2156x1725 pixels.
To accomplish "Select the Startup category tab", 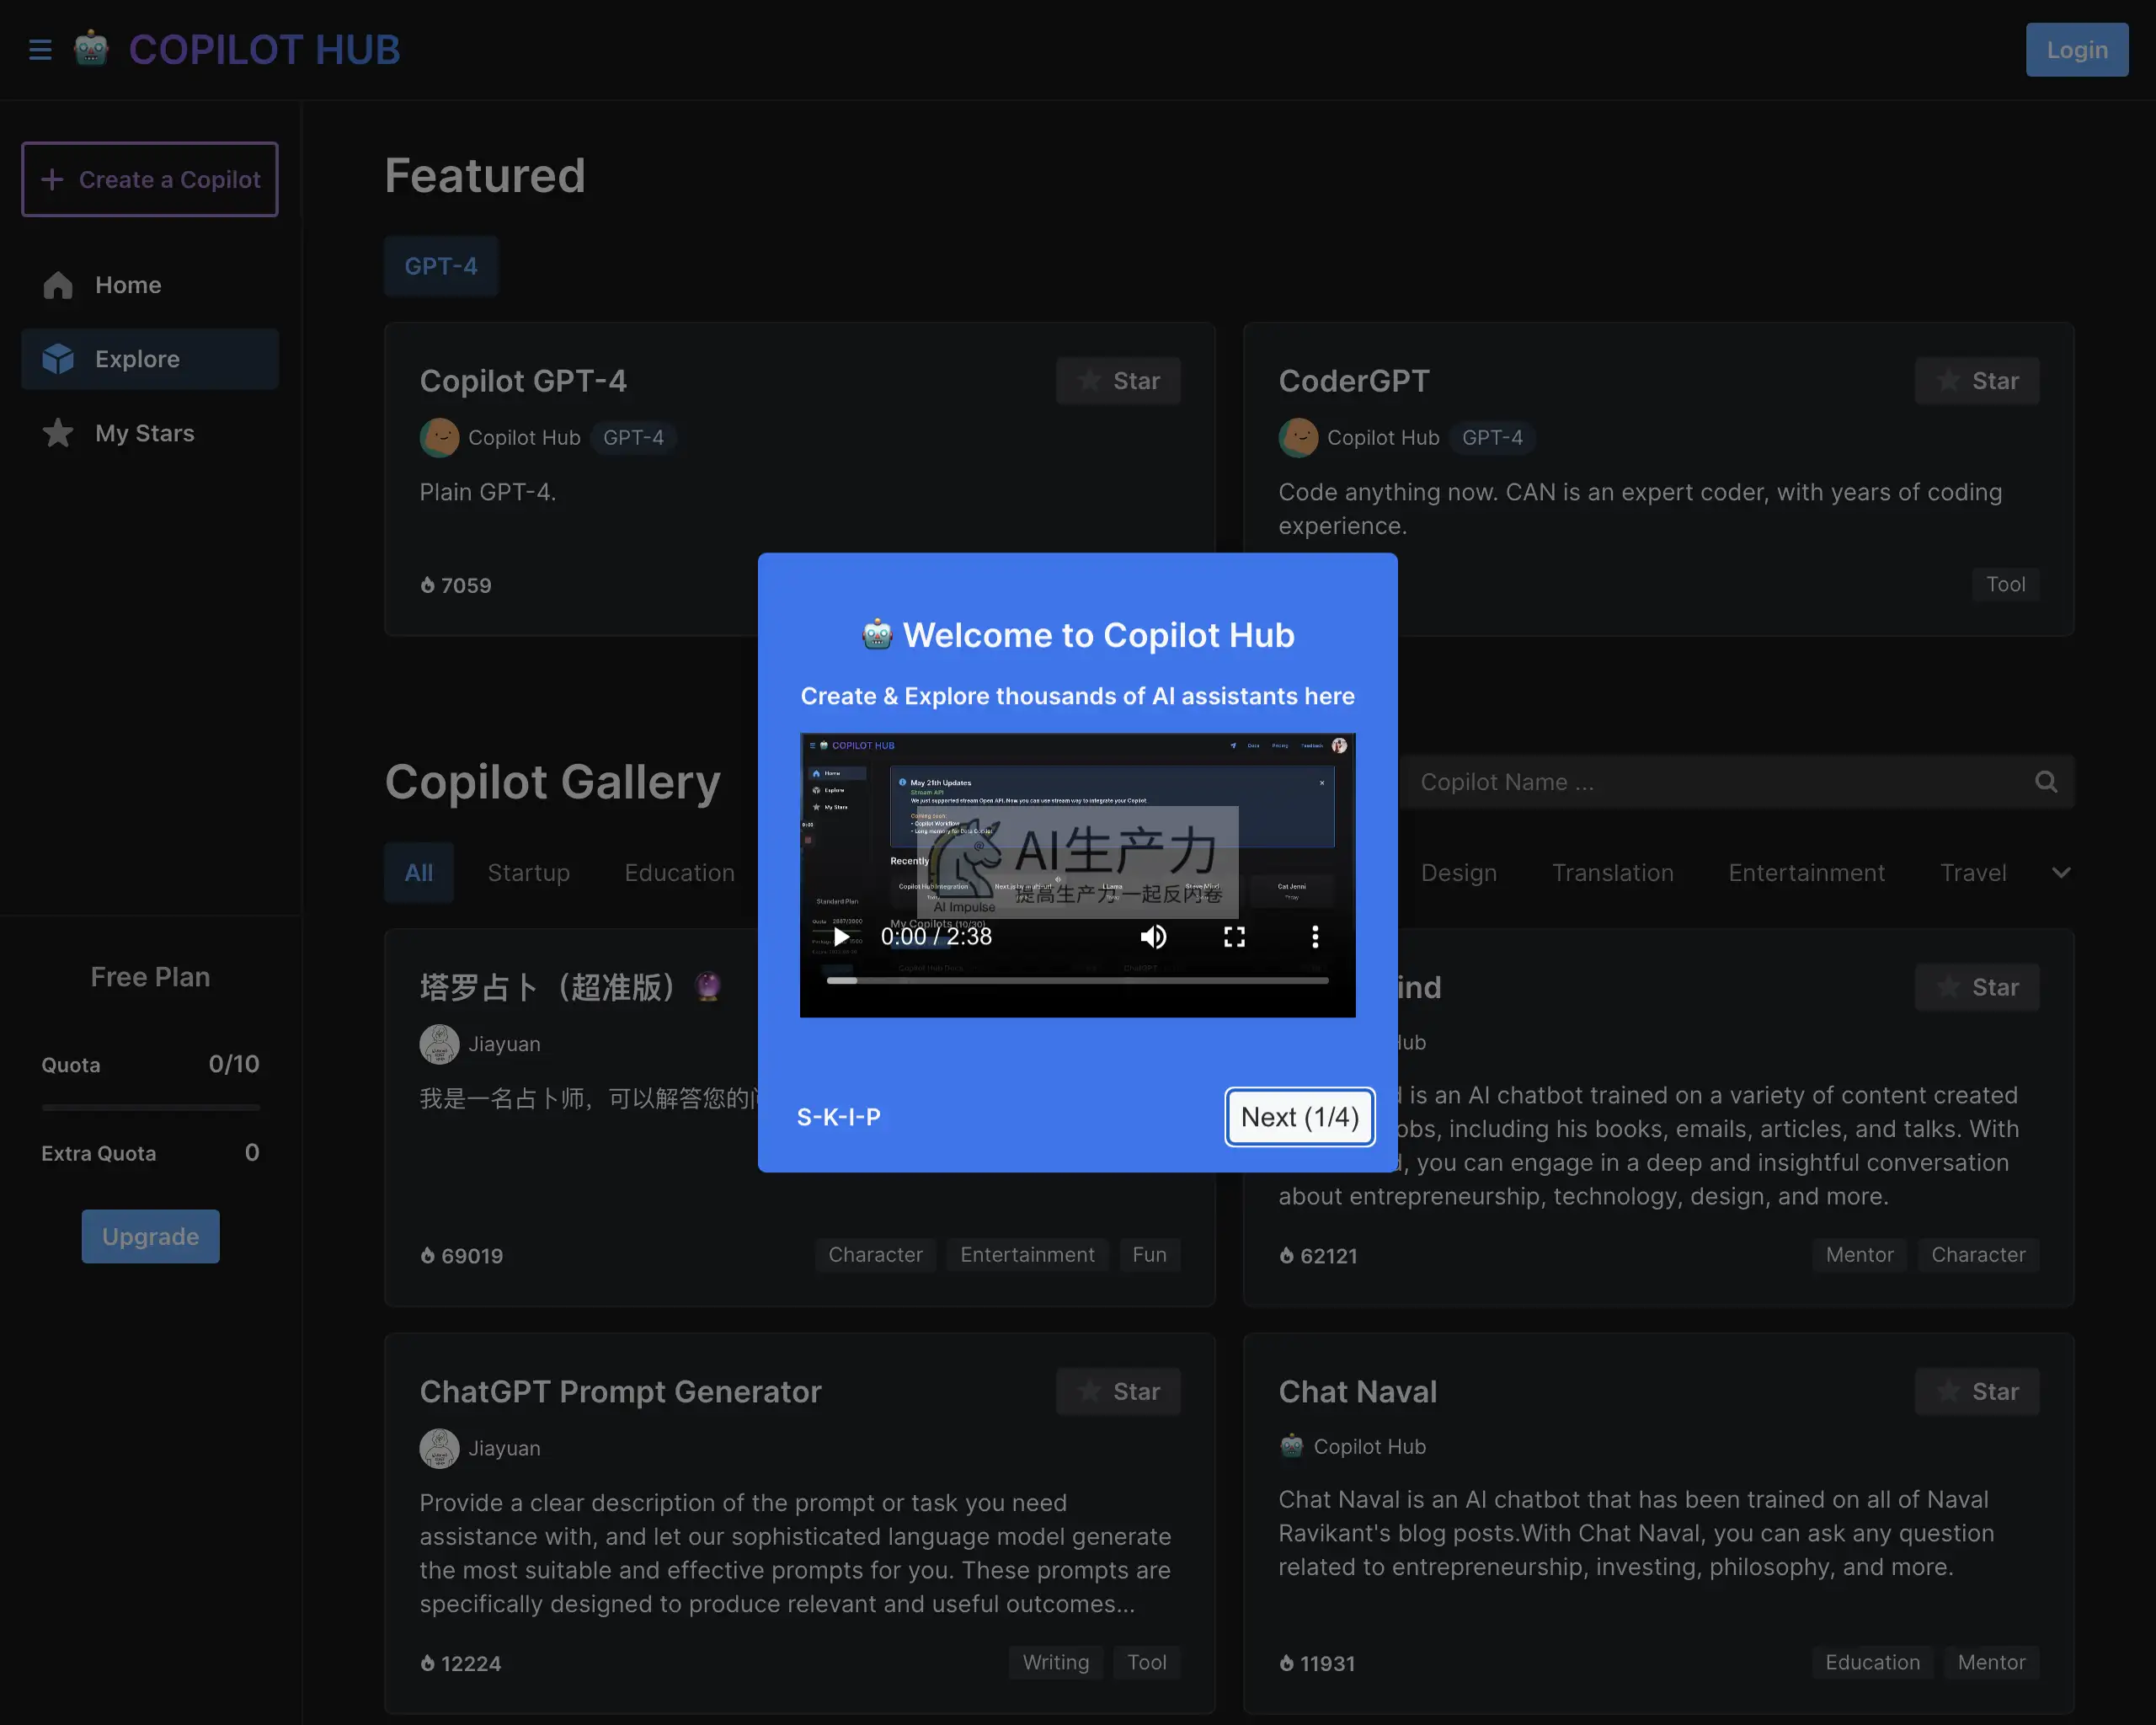I will pos(528,873).
